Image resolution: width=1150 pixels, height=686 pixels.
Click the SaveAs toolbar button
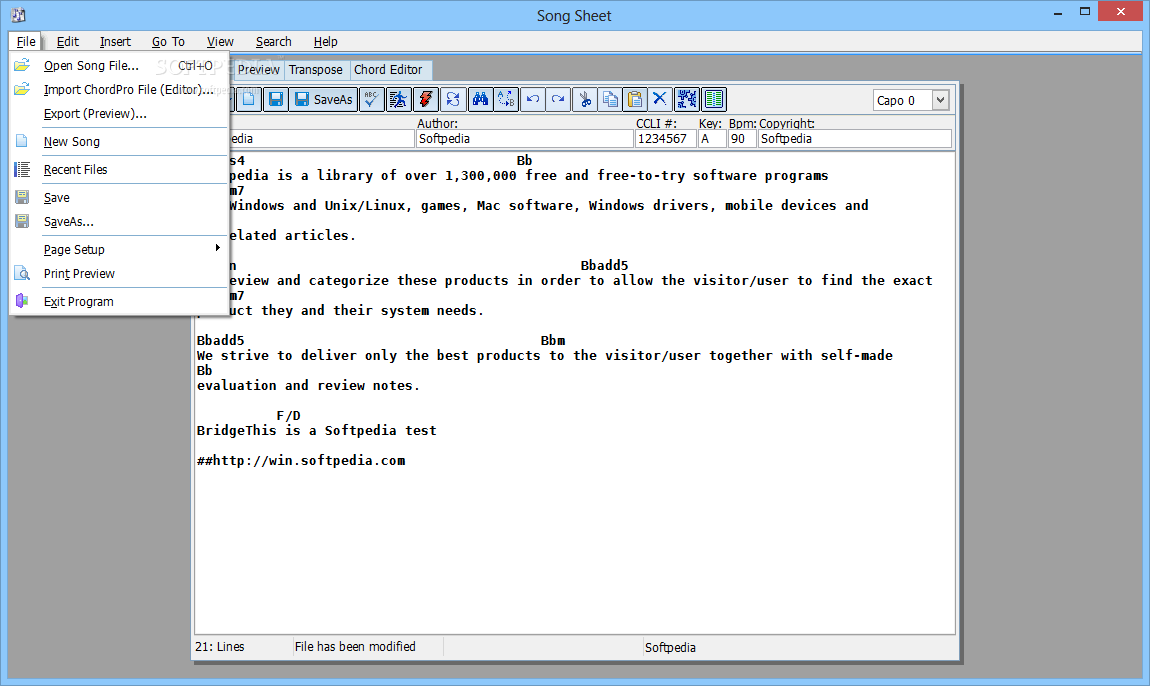pos(323,99)
